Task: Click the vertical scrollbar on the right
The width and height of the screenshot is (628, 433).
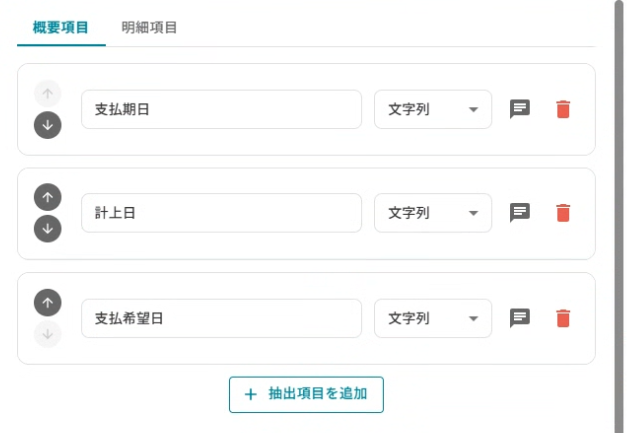Action: tap(618, 200)
